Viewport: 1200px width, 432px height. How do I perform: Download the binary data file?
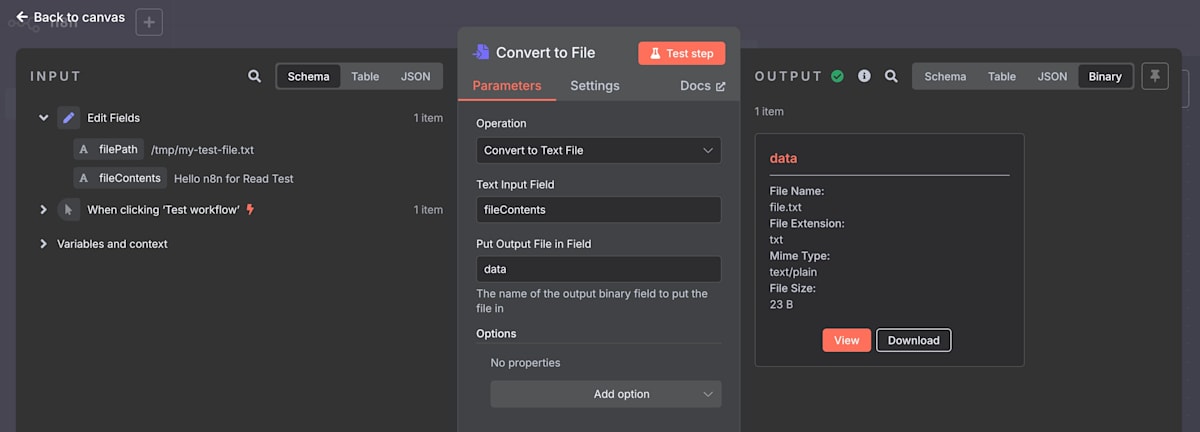click(914, 340)
